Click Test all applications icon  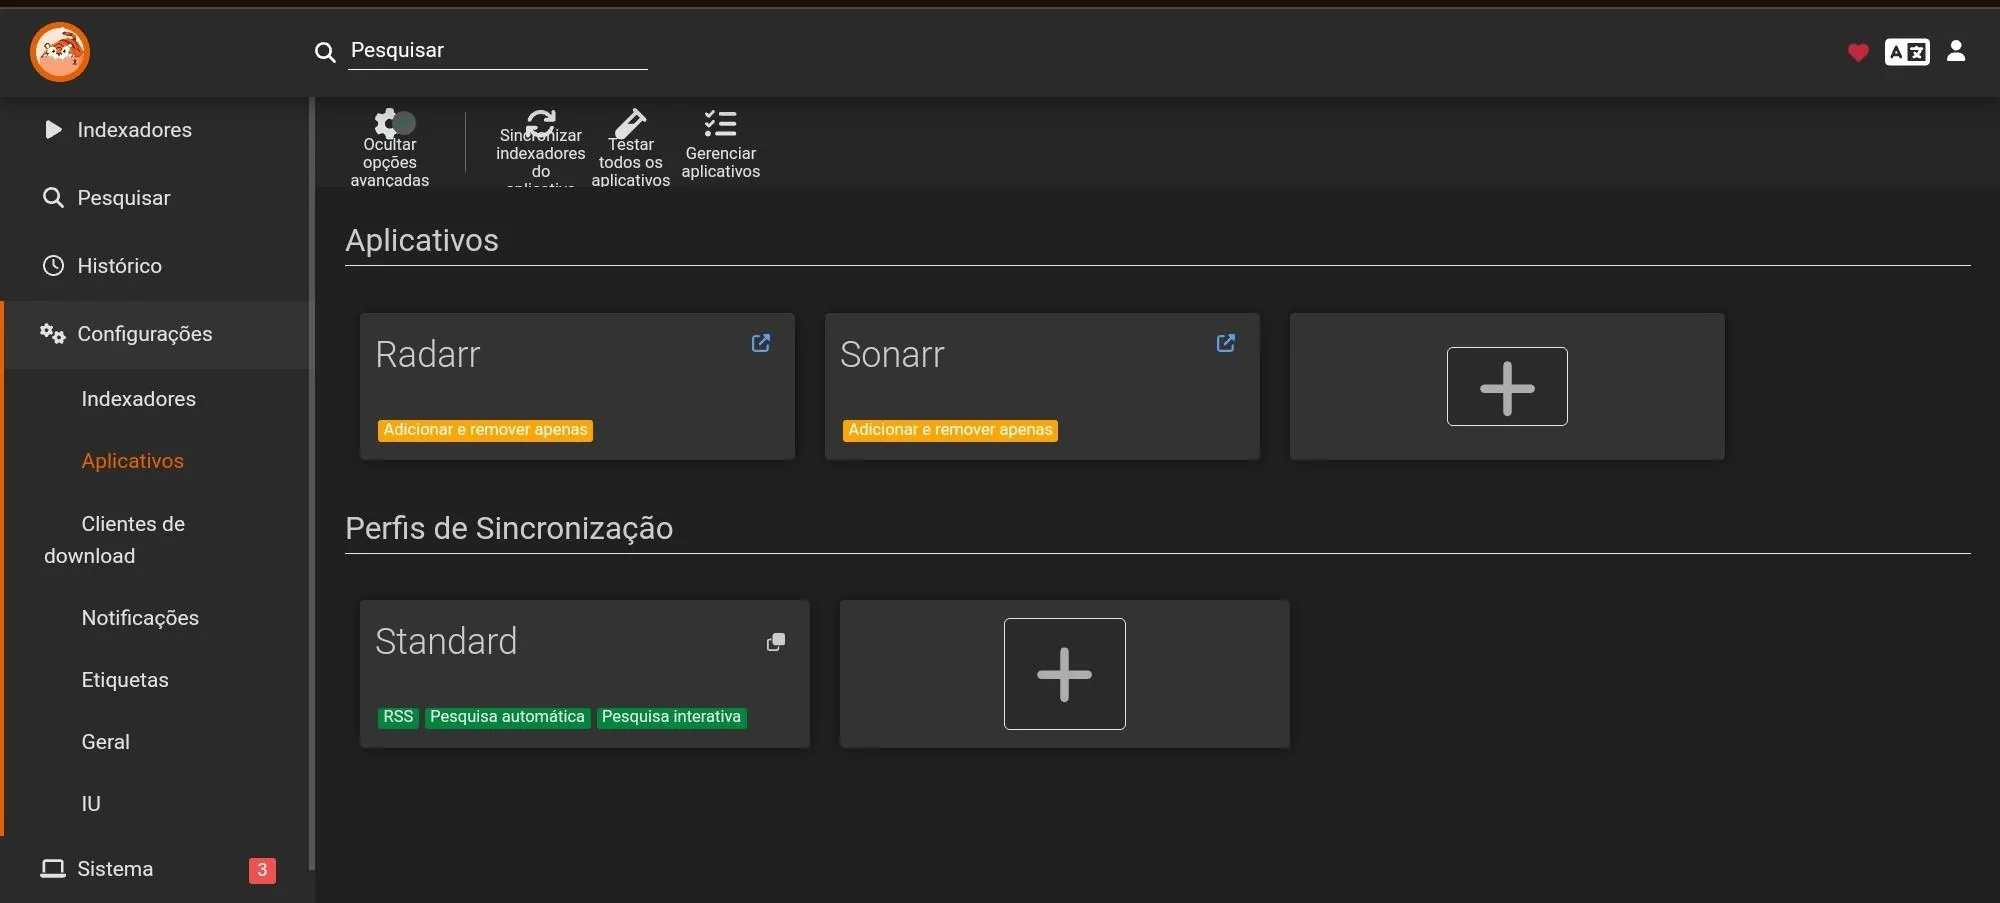630,125
